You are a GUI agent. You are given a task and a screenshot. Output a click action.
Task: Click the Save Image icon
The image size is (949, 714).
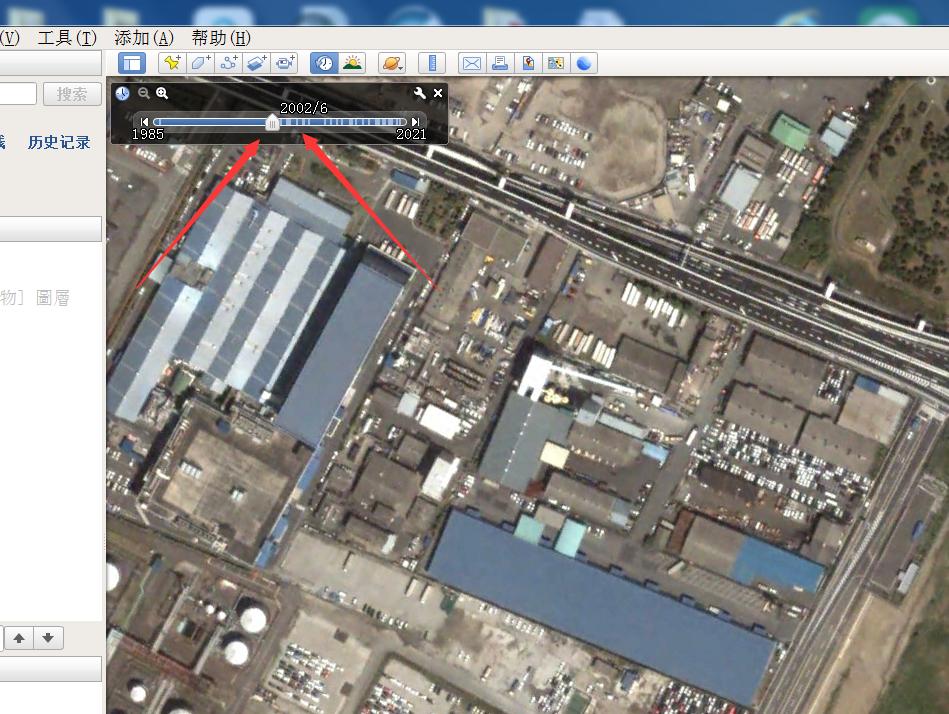pos(527,62)
